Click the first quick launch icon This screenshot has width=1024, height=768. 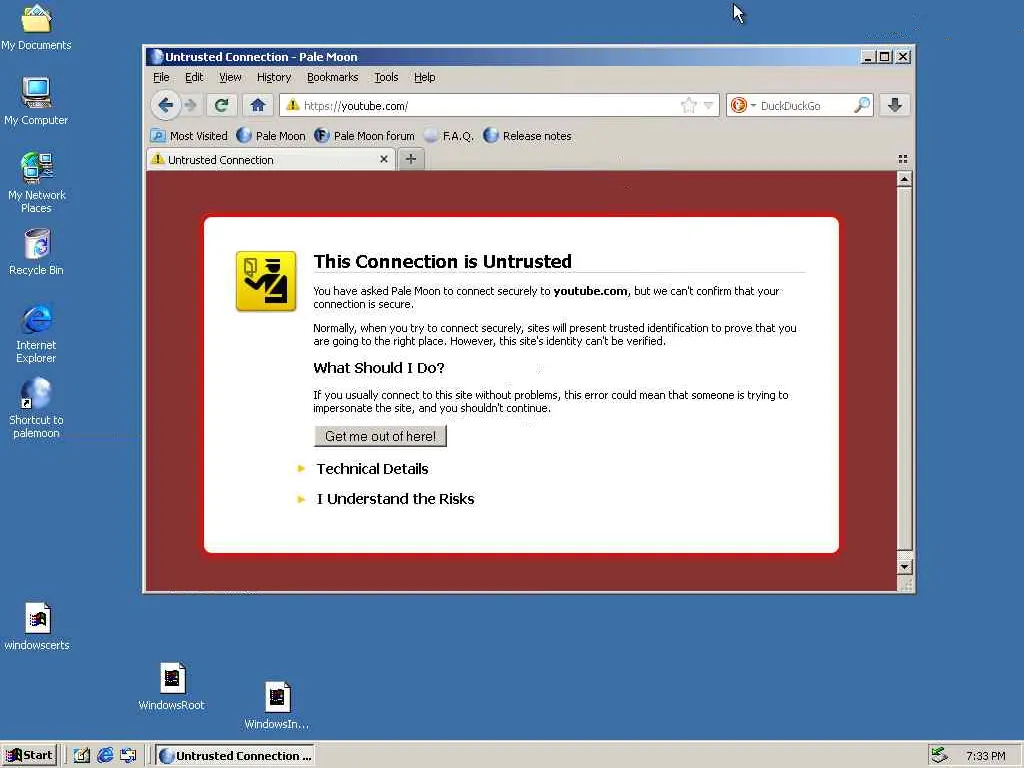click(82, 756)
